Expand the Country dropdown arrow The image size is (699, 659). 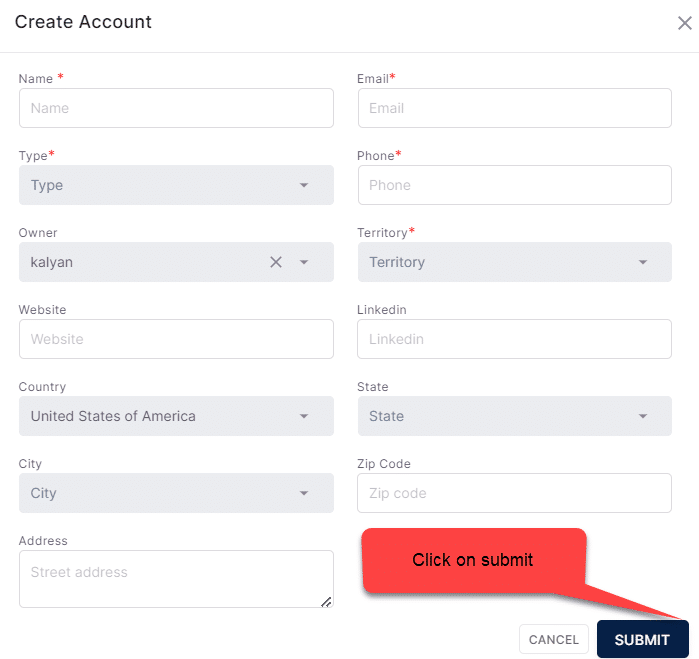tap(304, 416)
